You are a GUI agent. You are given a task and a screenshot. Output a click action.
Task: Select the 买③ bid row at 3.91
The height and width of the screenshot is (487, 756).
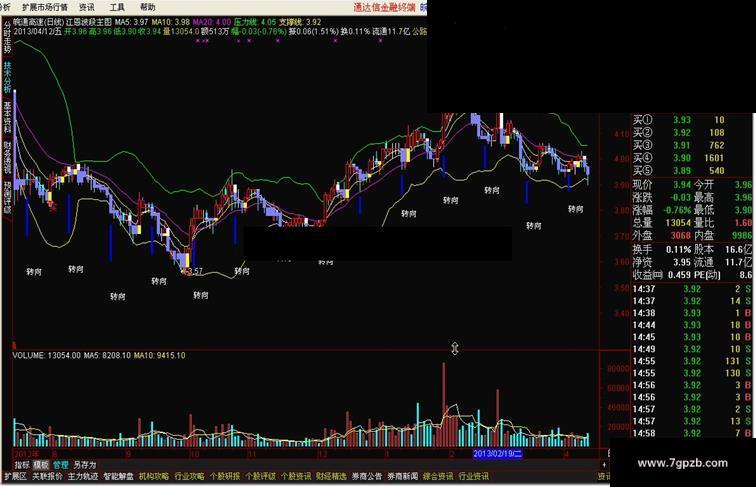click(x=679, y=145)
